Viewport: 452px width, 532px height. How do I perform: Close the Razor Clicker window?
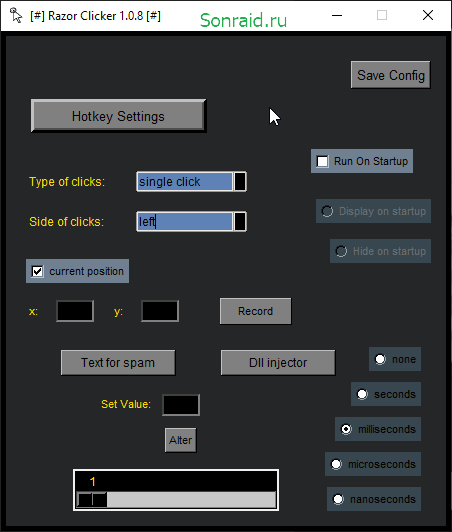[428, 15]
